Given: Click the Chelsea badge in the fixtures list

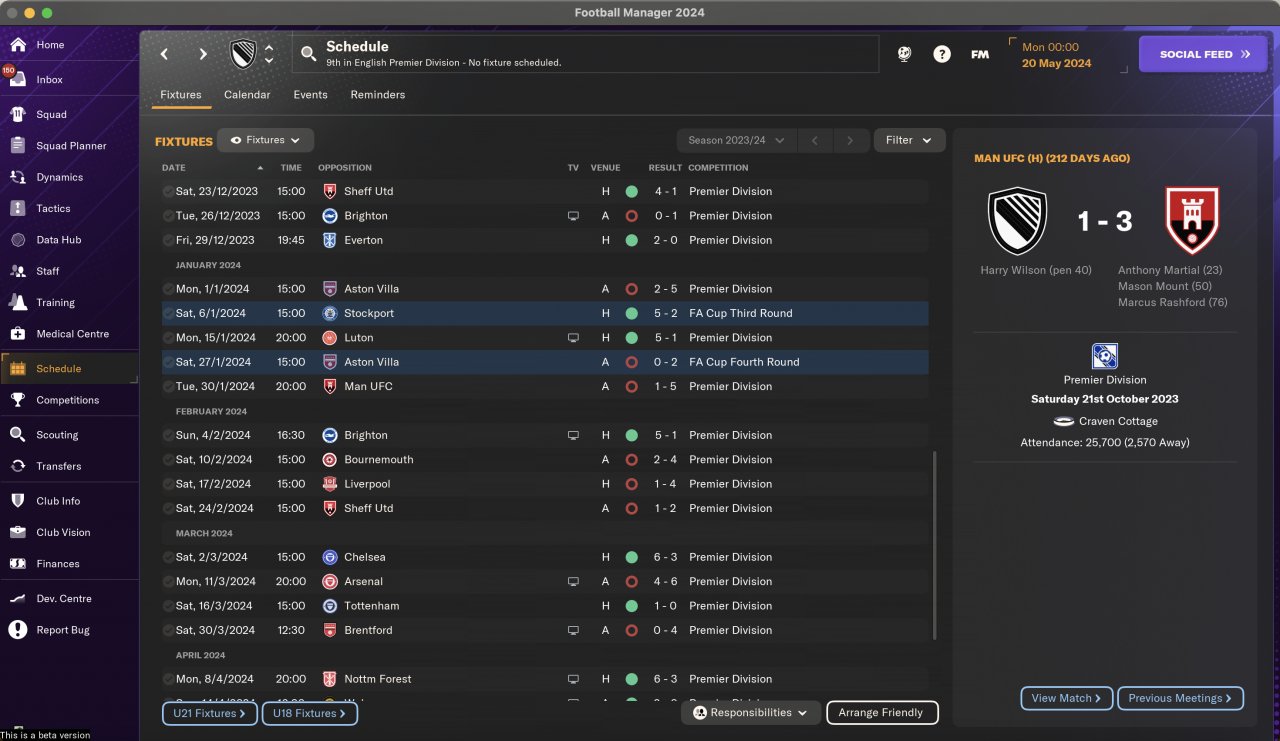Looking at the screenshot, I should (x=330, y=557).
